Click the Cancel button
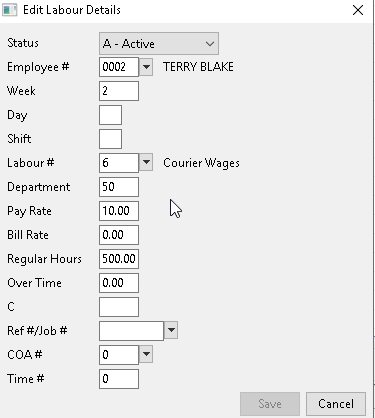Viewport: 375px width, 418px height. pos(336,404)
